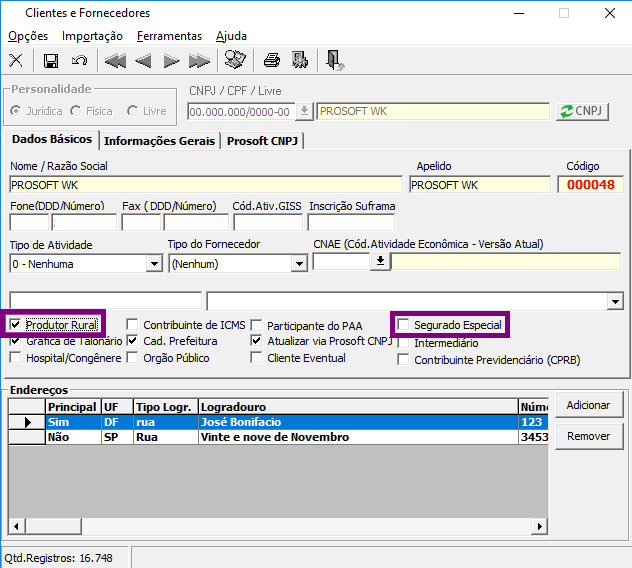Image resolution: width=632 pixels, height=568 pixels.
Task: Uncheck Gráfica de Talonário
Action: point(15,341)
